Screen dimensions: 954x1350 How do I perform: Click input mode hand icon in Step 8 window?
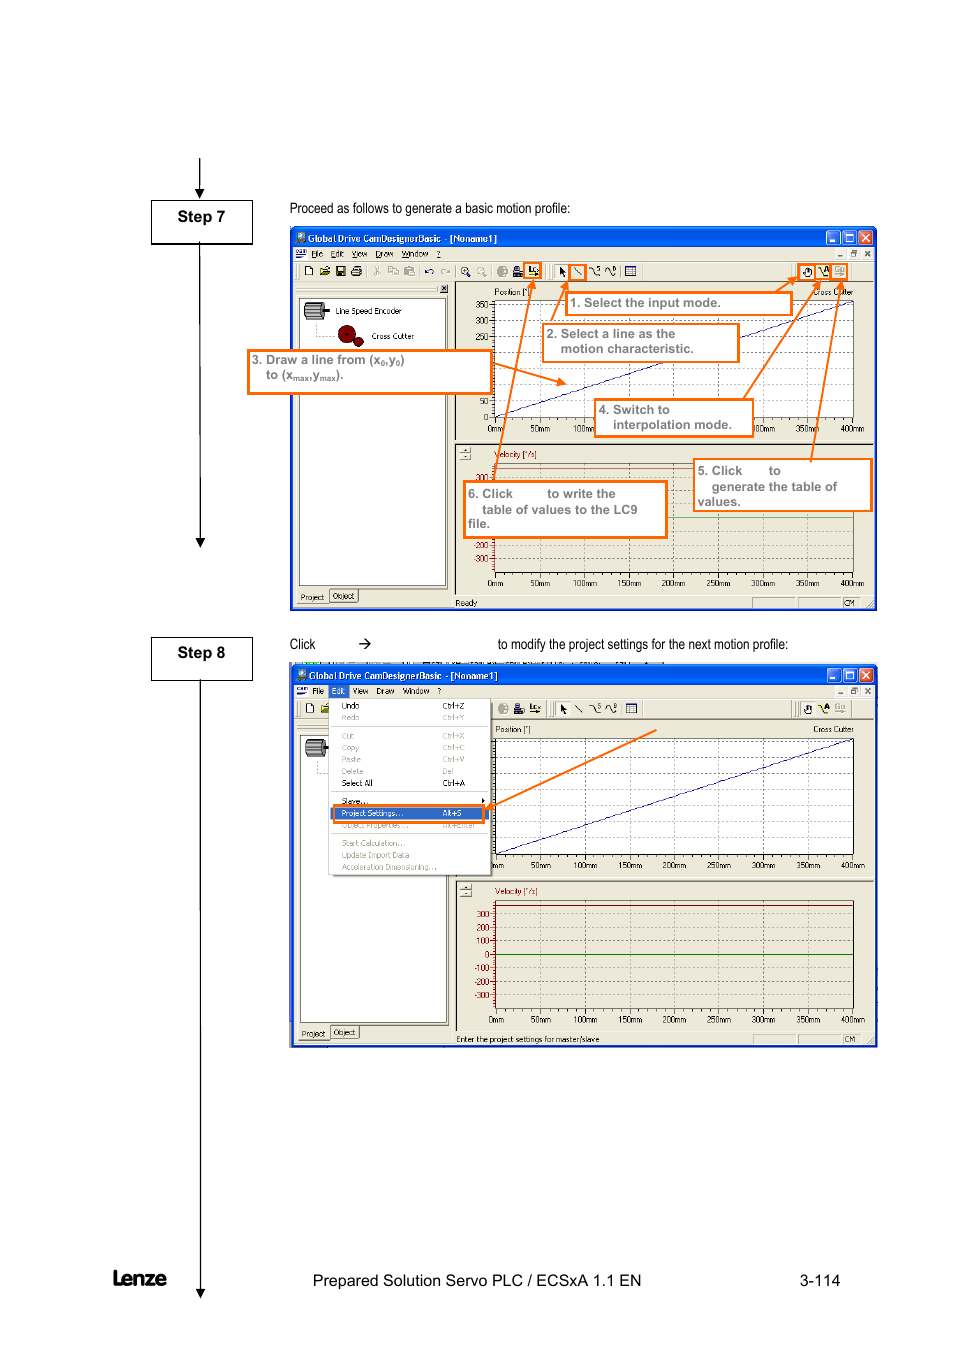coord(808,708)
